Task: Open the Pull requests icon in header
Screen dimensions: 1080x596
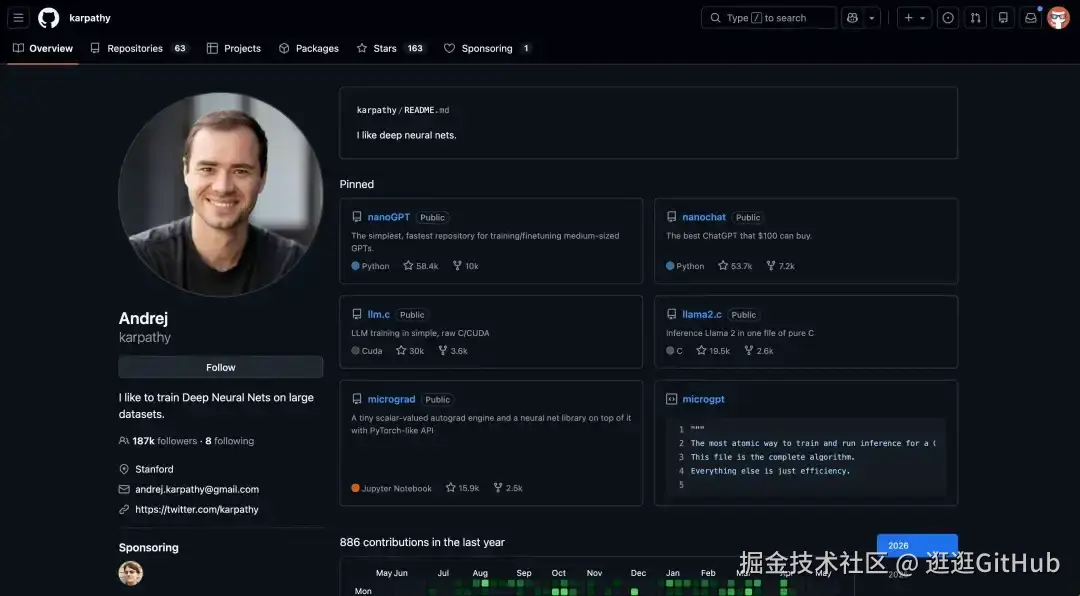Action: [x=976, y=18]
